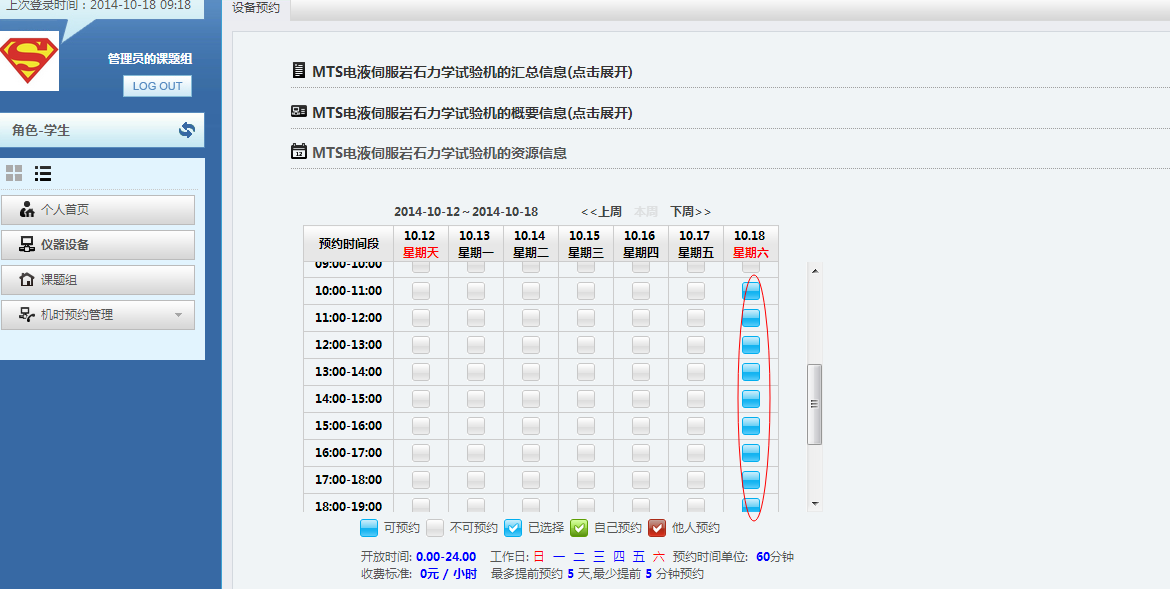Go to next week via 下周

pos(690,212)
